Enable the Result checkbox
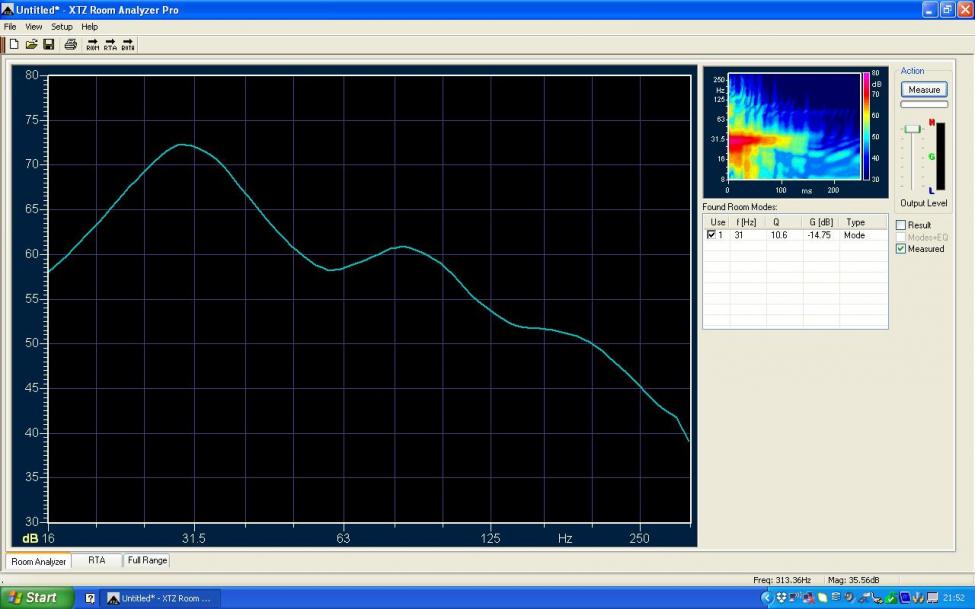The image size is (975, 609). point(901,225)
